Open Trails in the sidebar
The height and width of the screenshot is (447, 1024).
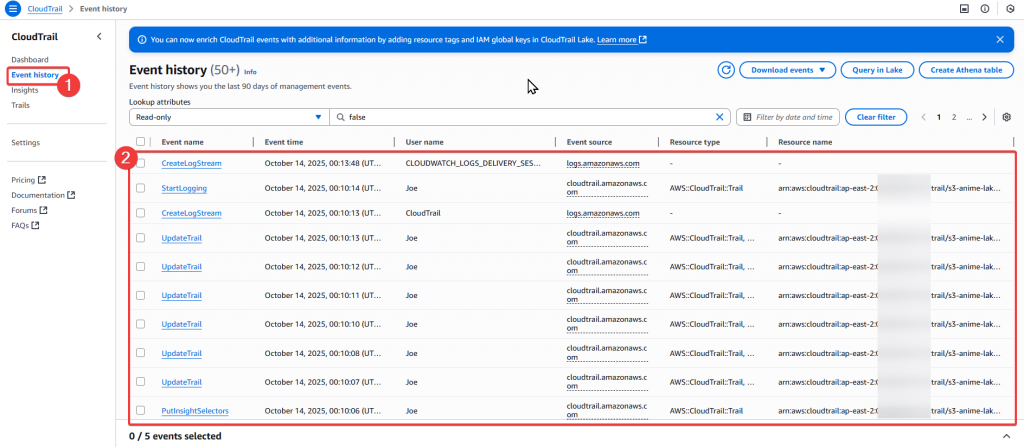[20, 105]
